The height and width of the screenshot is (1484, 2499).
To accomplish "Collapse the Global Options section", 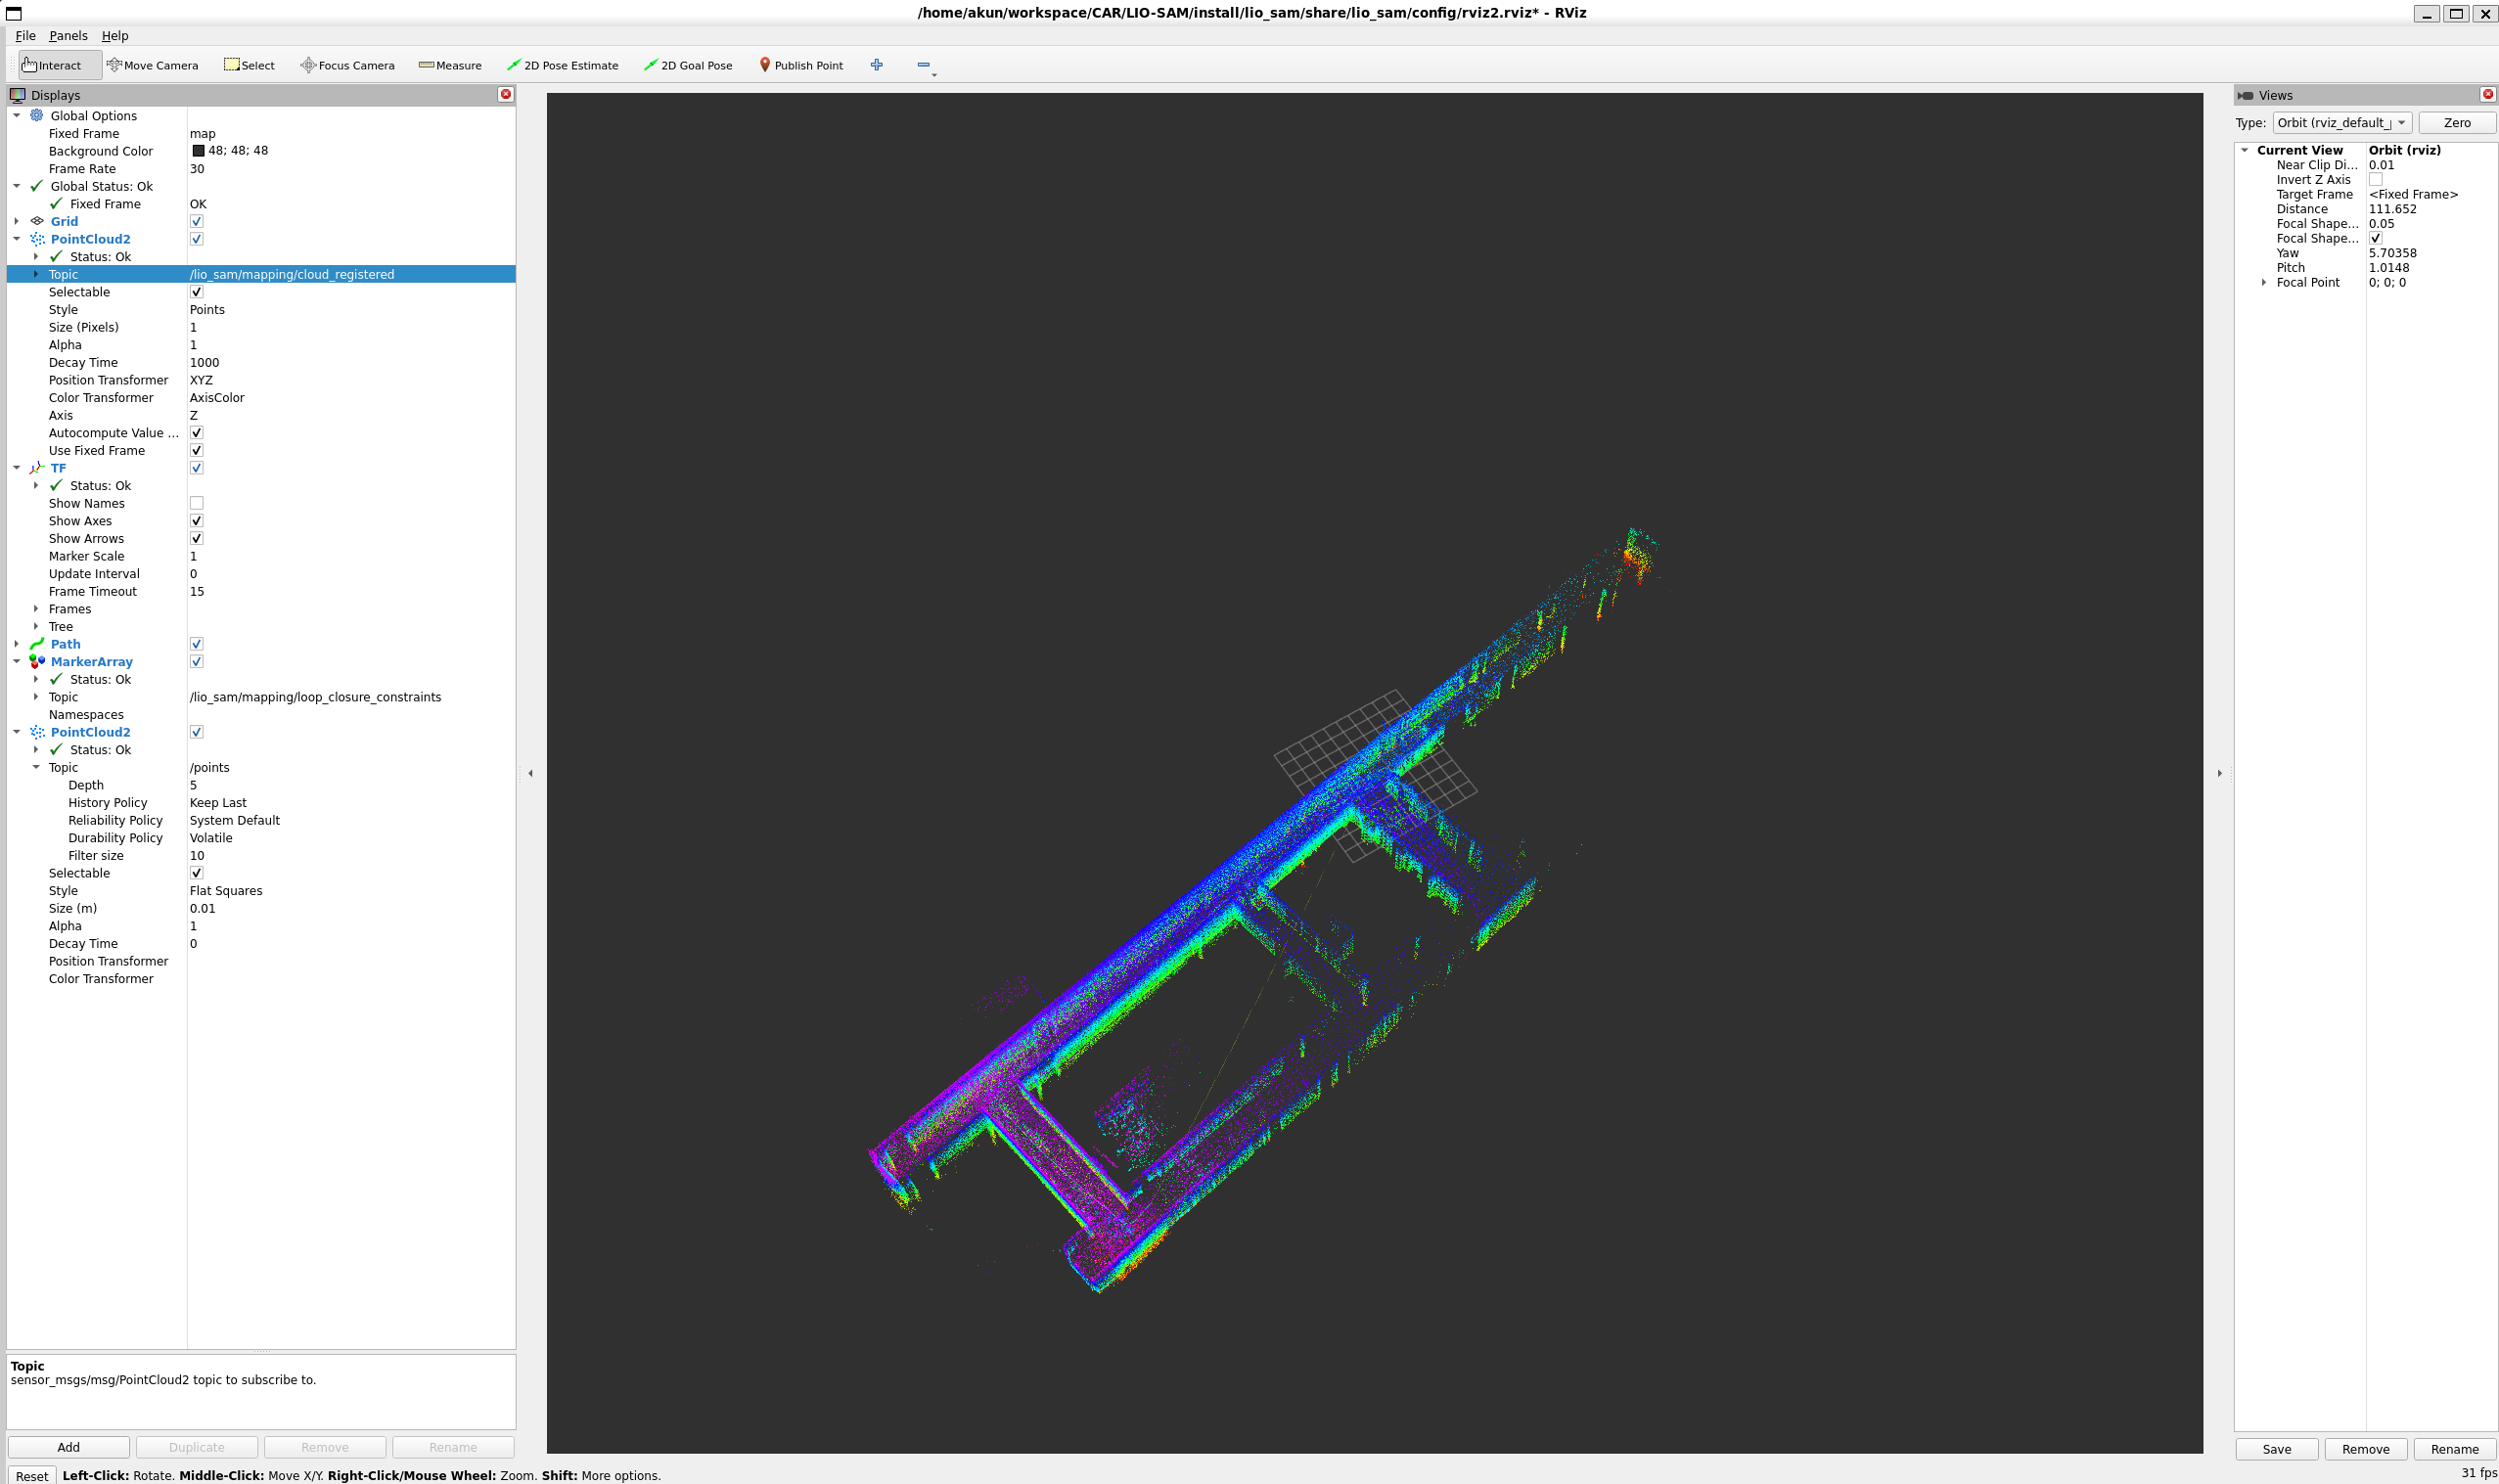I will point(17,116).
